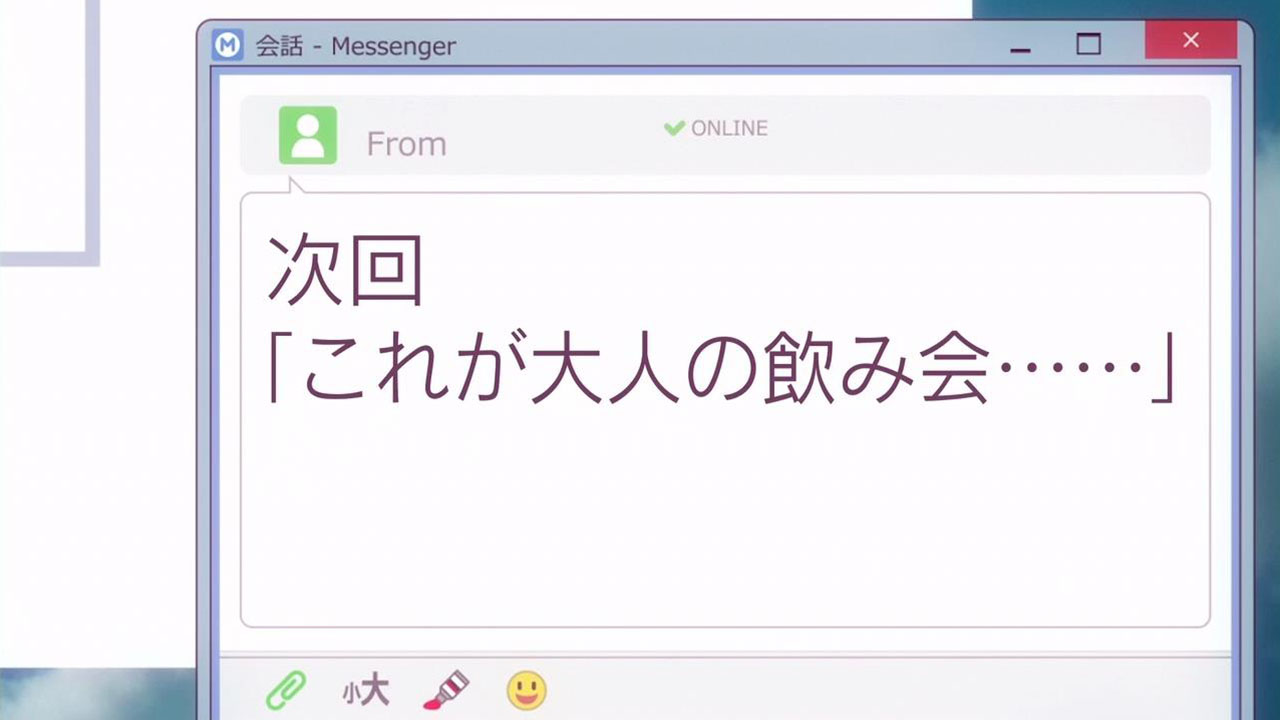Close the Messenger window with red X
The image size is (1280, 720).
(1190, 41)
